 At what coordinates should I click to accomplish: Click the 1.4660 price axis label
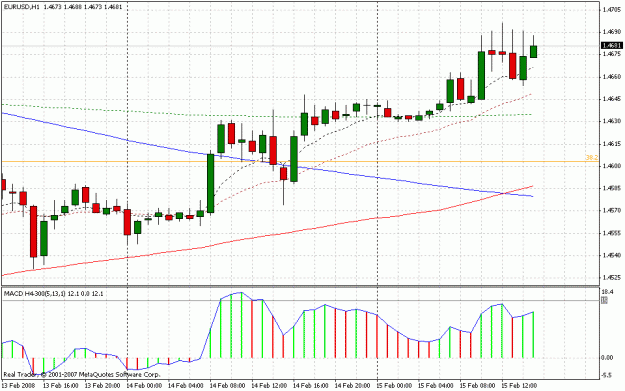pos(611,76)
